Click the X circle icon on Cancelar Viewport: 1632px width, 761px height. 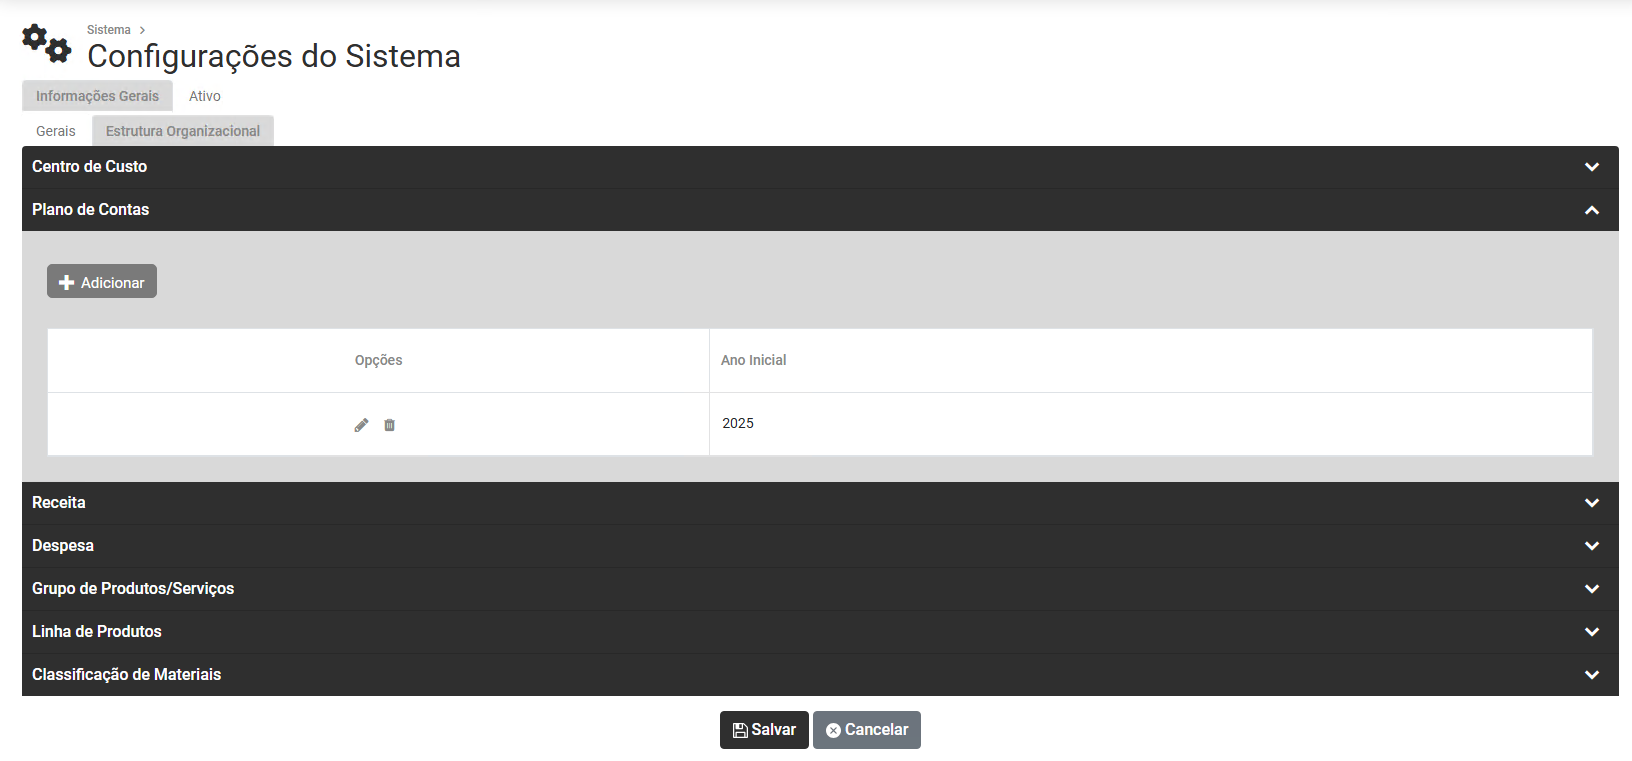click(833, 731)
